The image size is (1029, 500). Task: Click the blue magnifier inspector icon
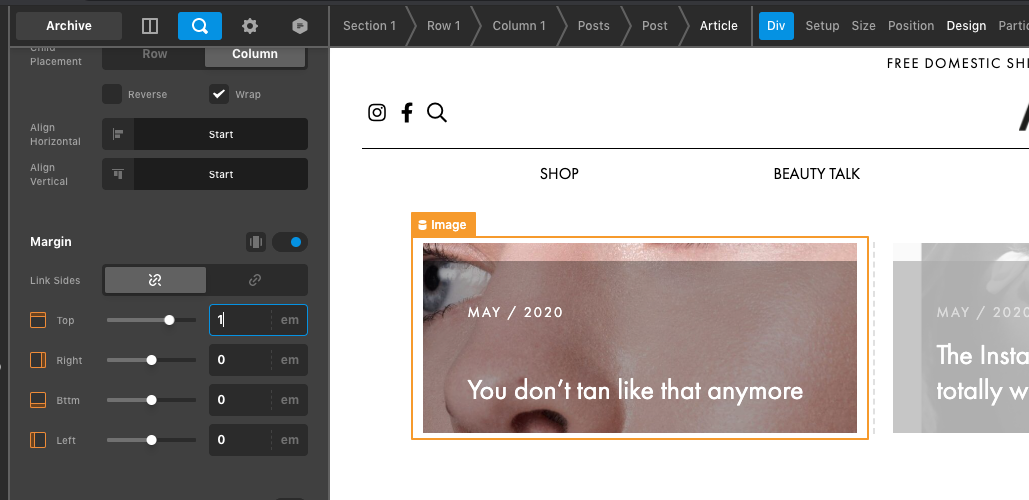[200, 26]
